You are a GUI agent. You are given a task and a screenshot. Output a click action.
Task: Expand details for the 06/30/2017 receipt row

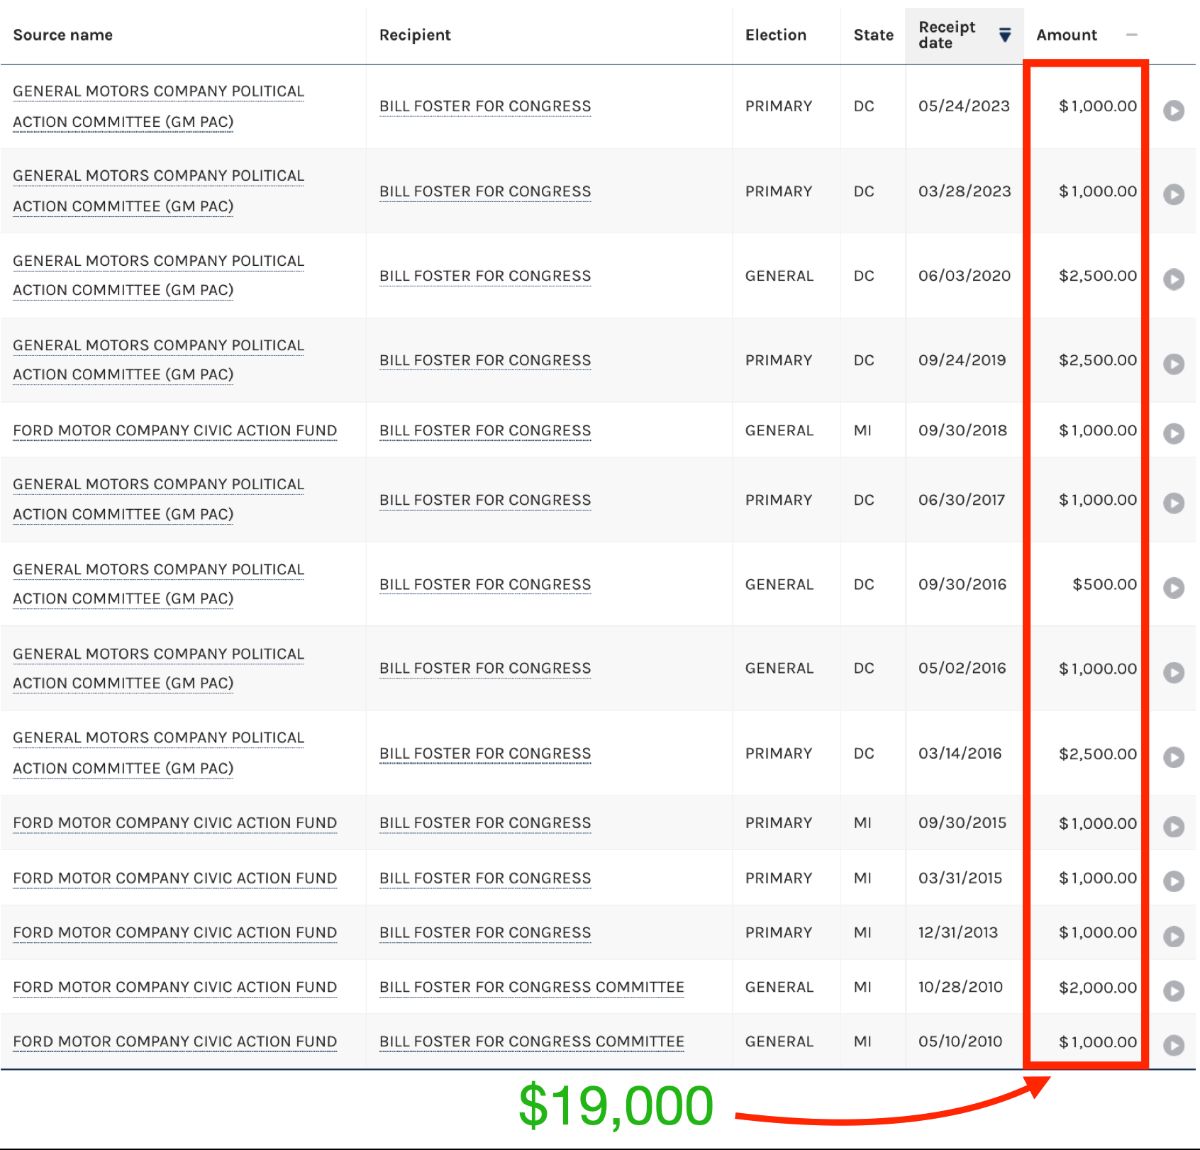click(x=1174, y=503)
